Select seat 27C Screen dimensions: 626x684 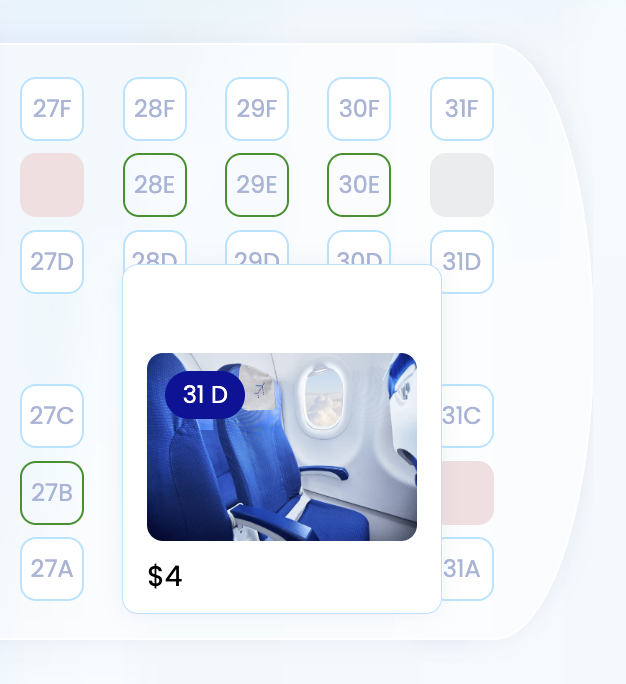52,415
